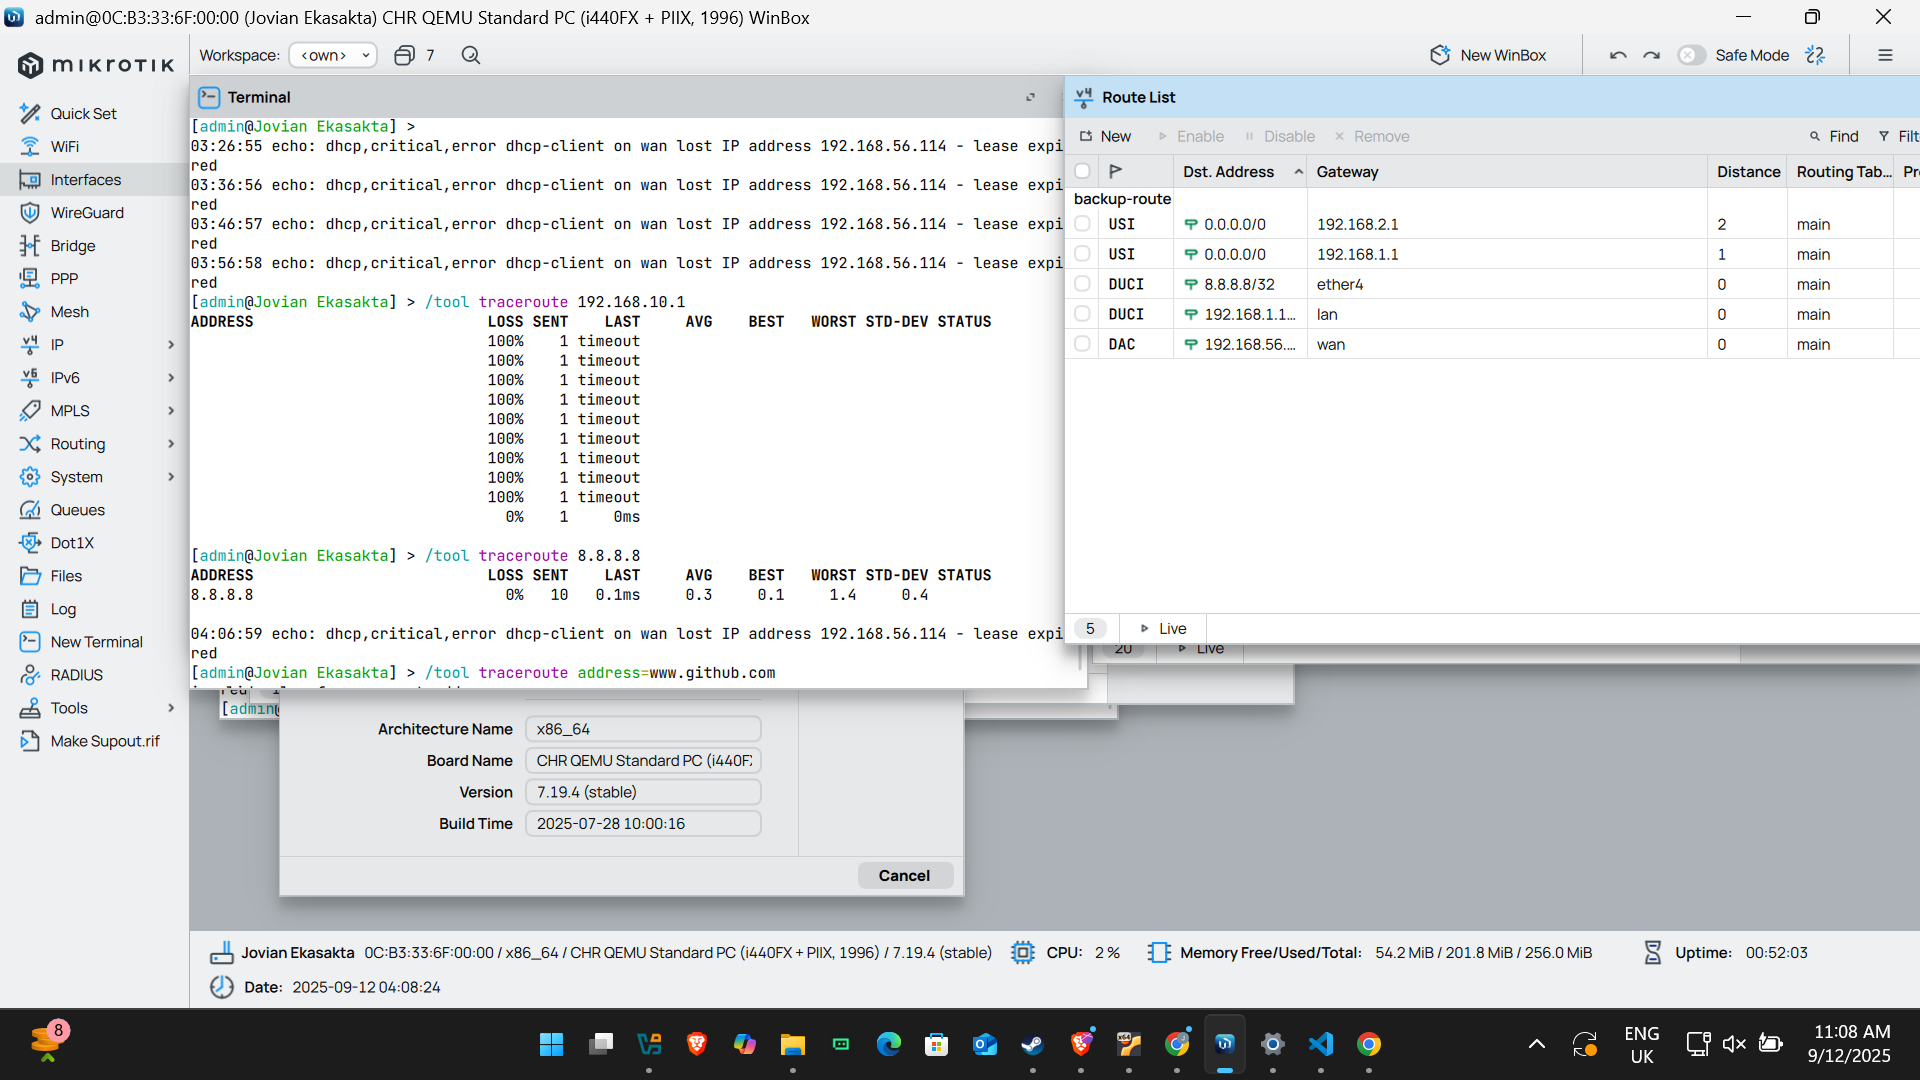Activate the Route List title bar

1492,97
